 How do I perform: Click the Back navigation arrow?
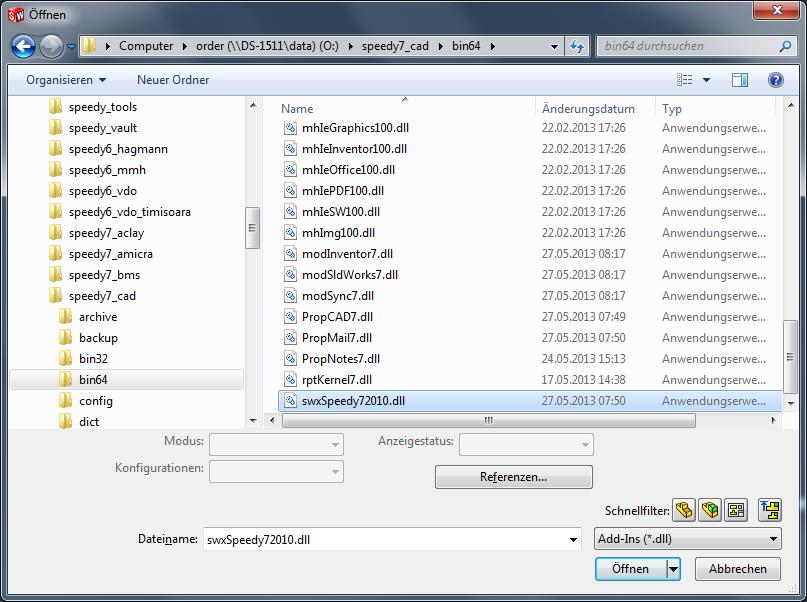point(24,46)
